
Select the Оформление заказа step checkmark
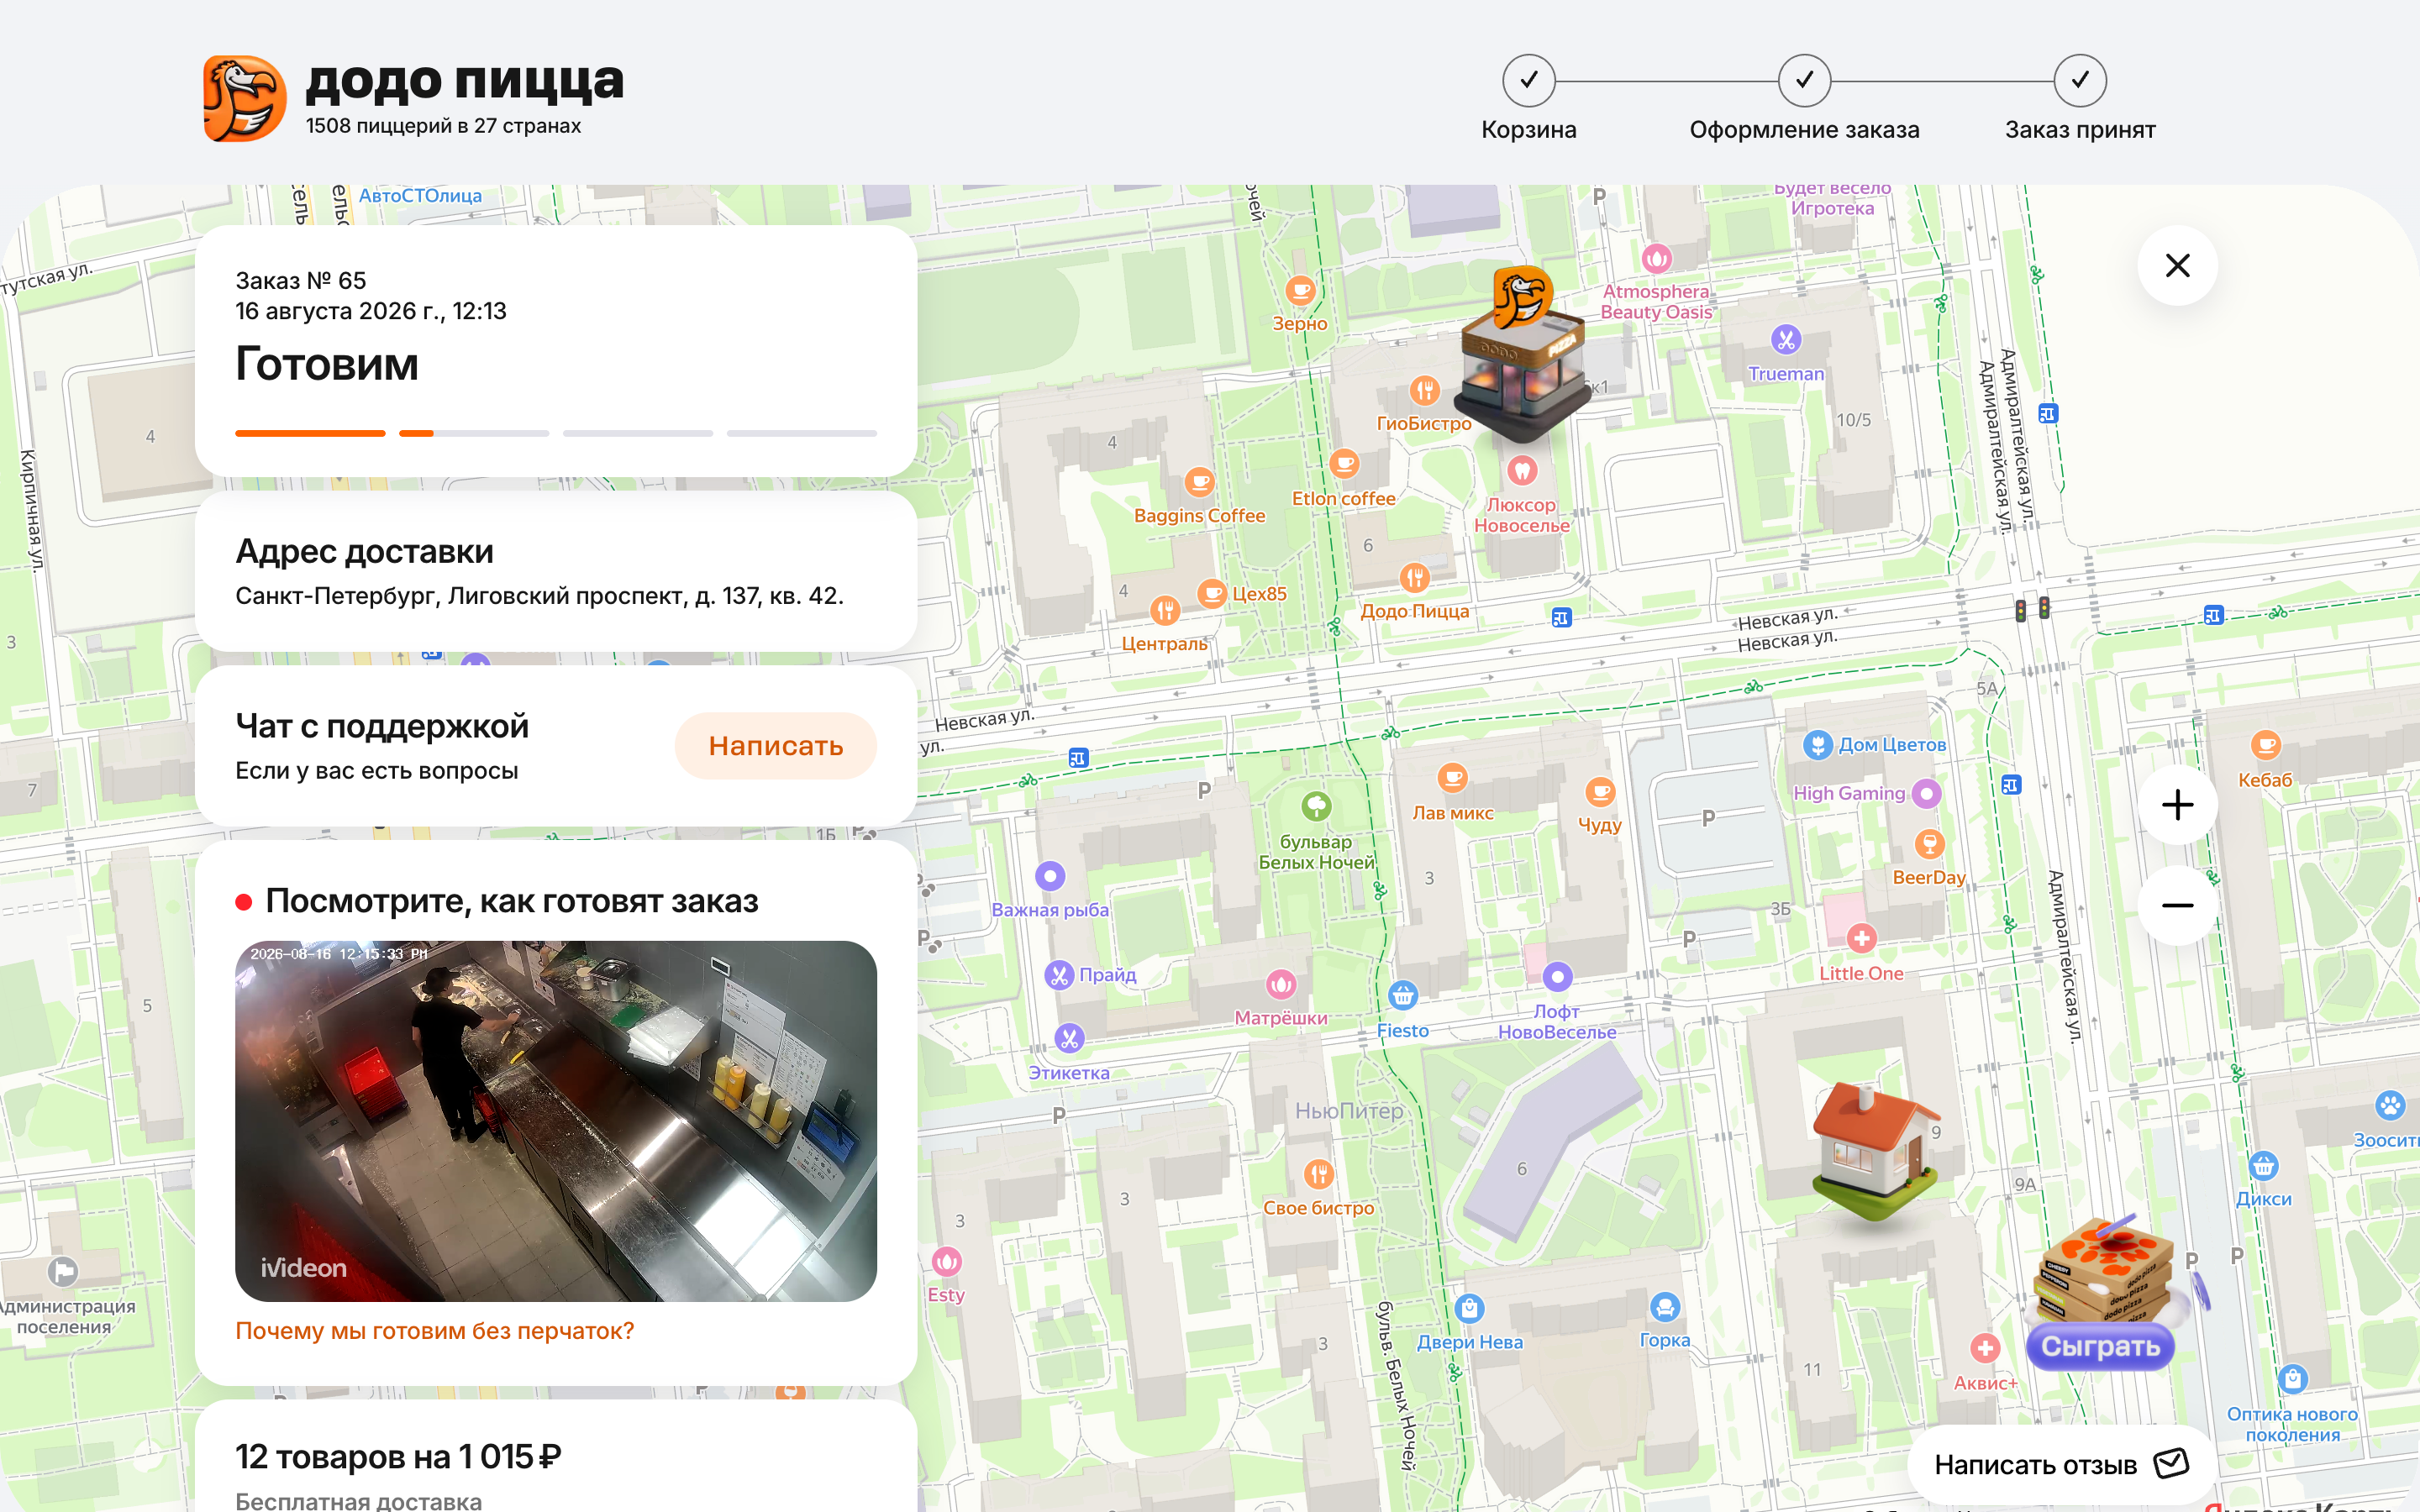[1804, 80]
